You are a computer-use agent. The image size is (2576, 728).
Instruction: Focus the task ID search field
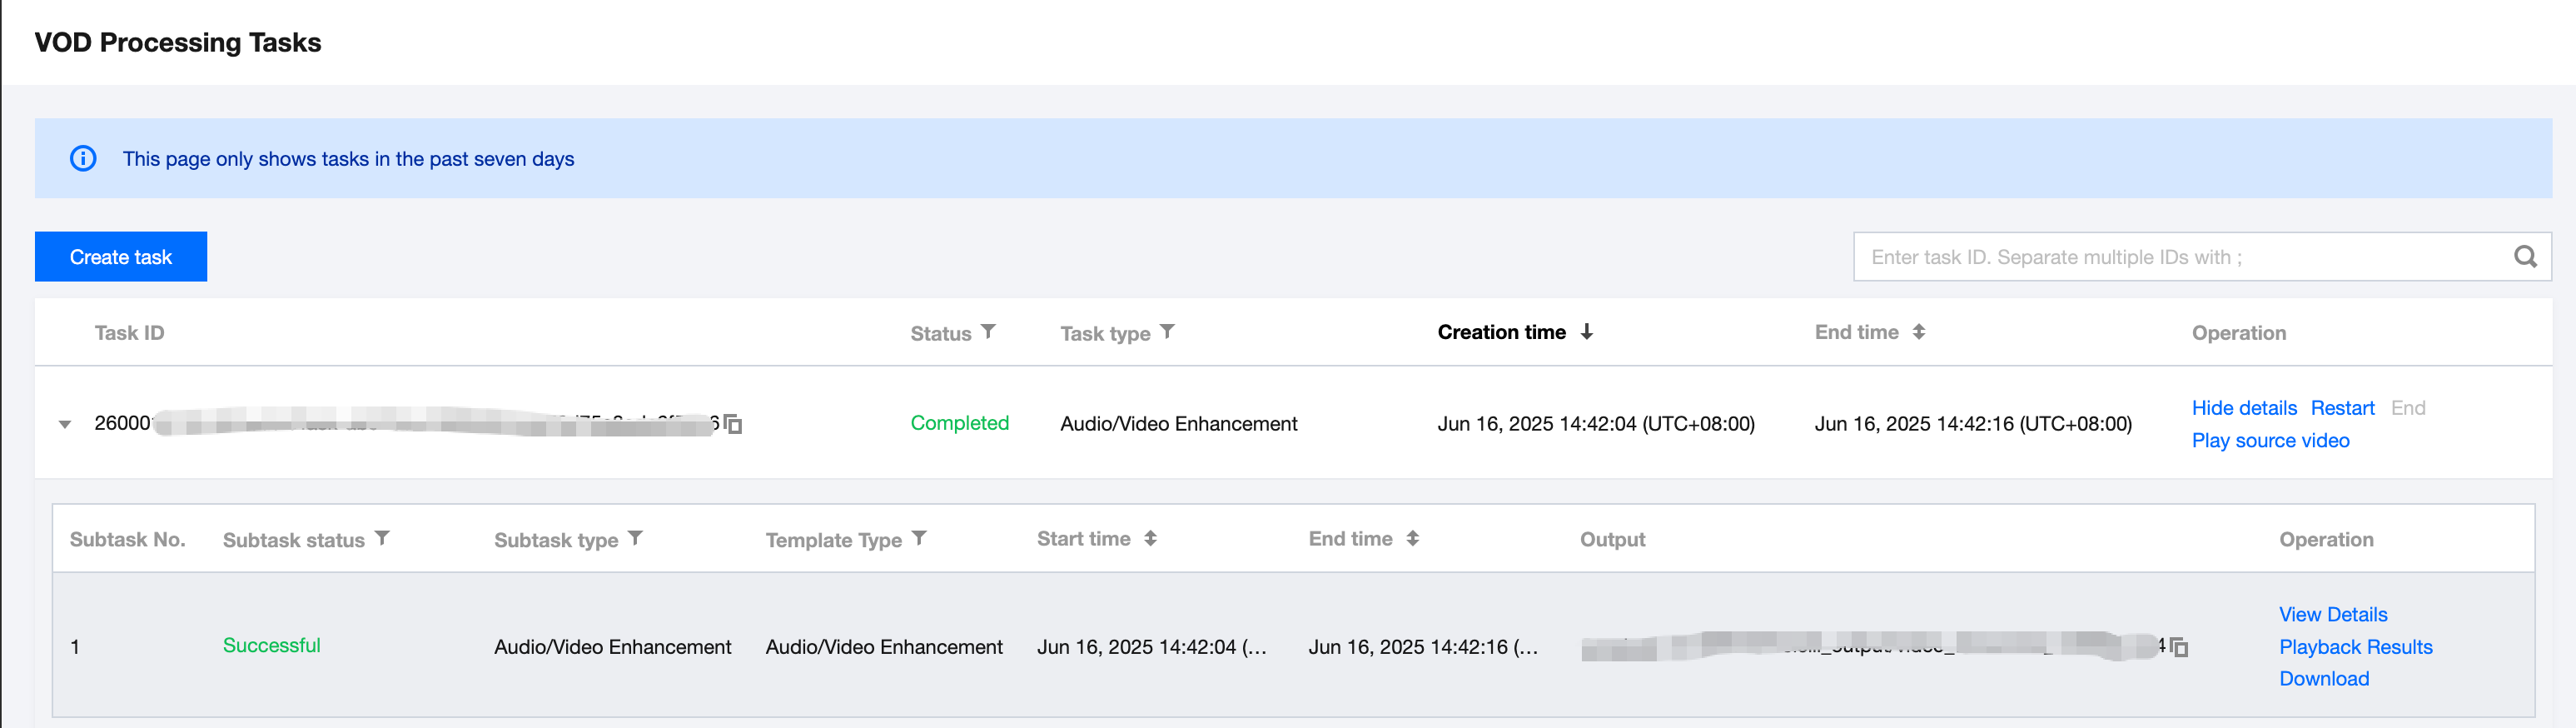2180,257
